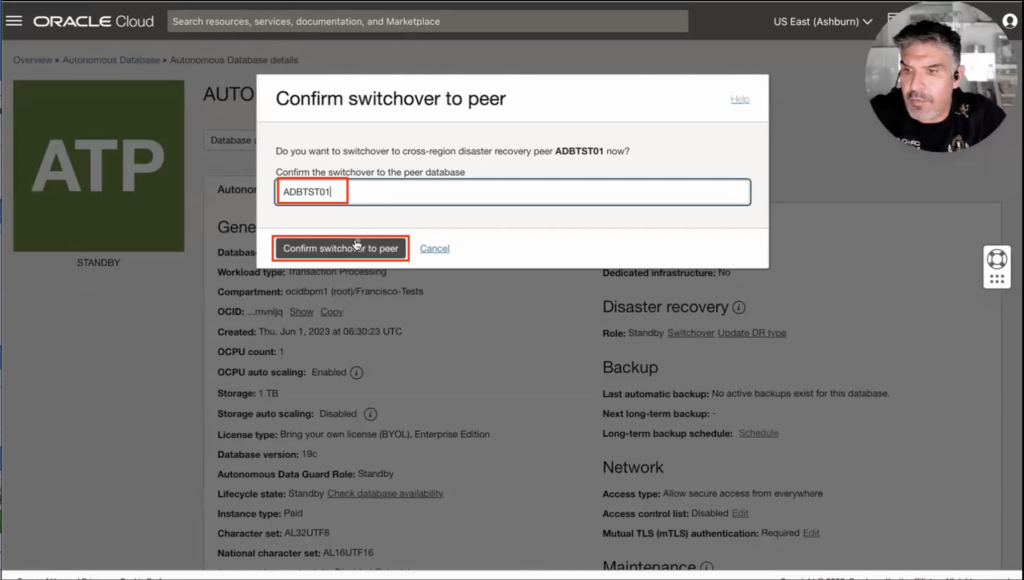Click info icon beside Storage auto scaling
The width and height of the screenshot is (1024, 580).
pos(370,413)
